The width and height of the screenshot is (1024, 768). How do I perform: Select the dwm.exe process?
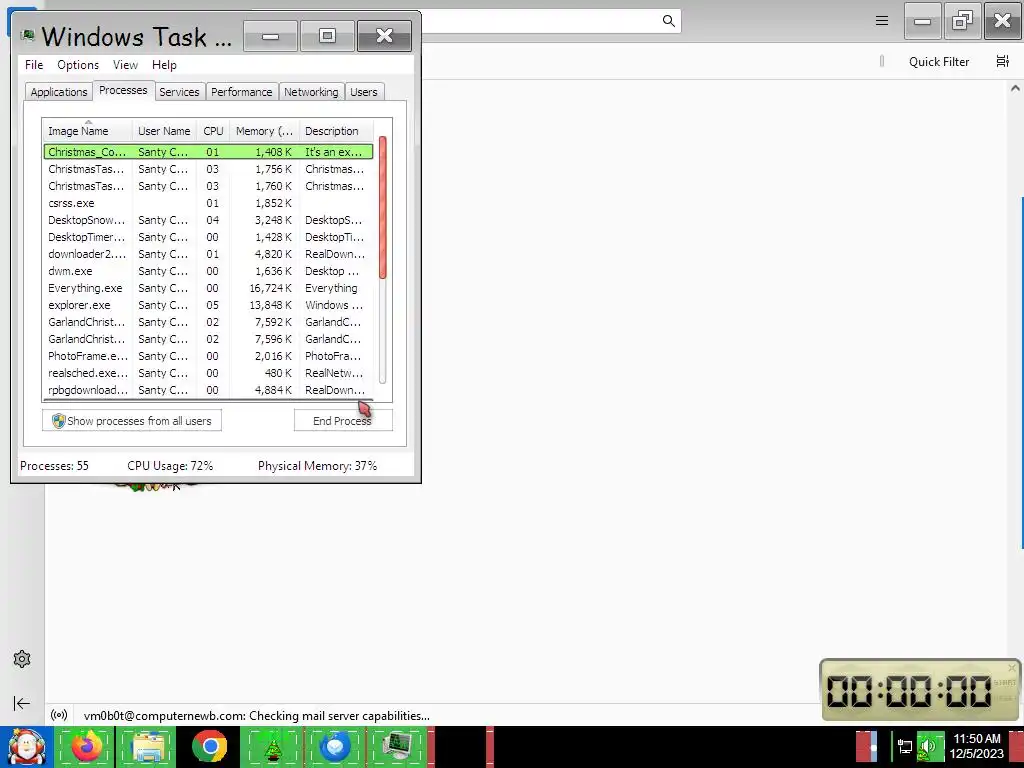pyautogui.click(x=208, y=271)
